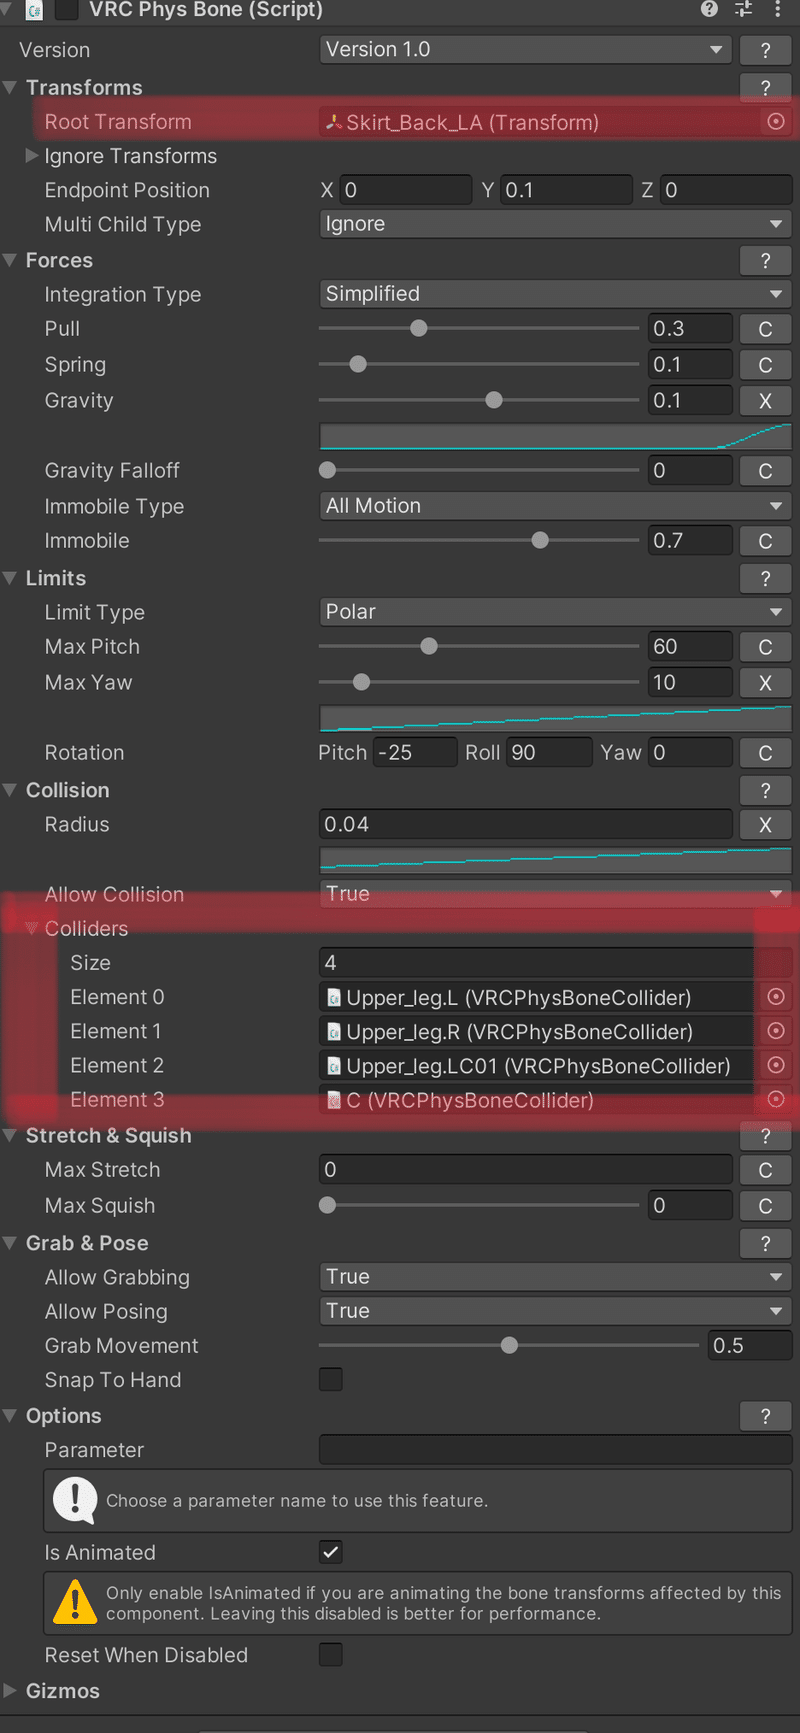Click the help button beside Version
Image resolution: width=800 pixels, height=1733 pixels.
pos(766,50)
